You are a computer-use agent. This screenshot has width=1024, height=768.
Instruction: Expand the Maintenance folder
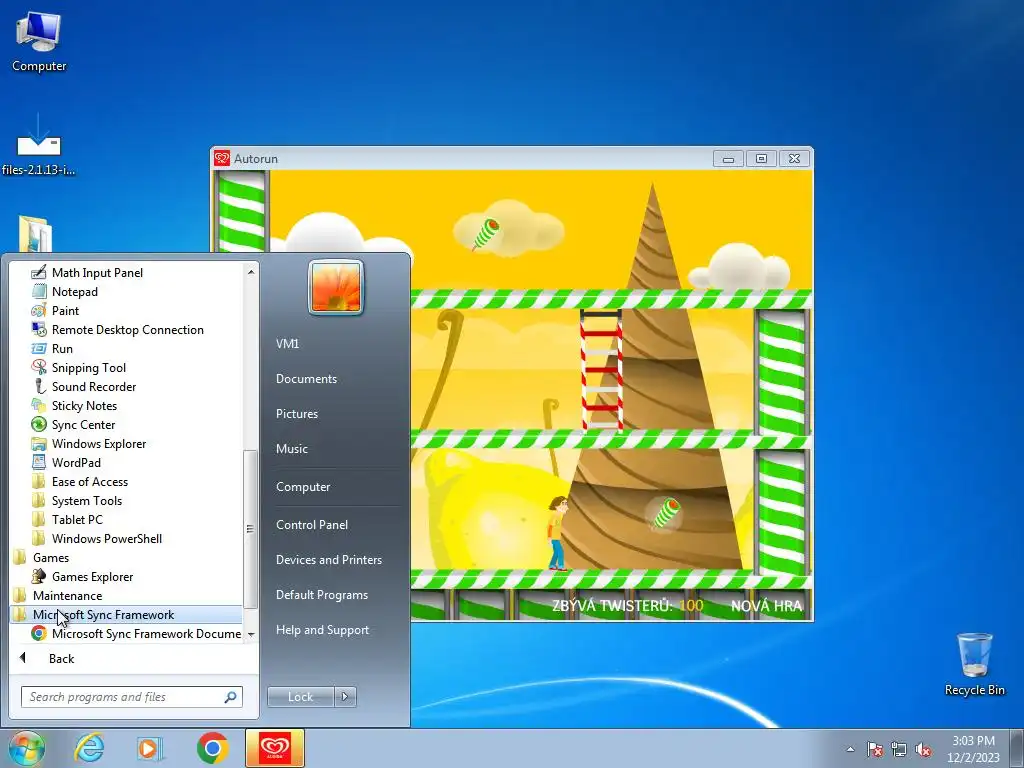(67, 595)
